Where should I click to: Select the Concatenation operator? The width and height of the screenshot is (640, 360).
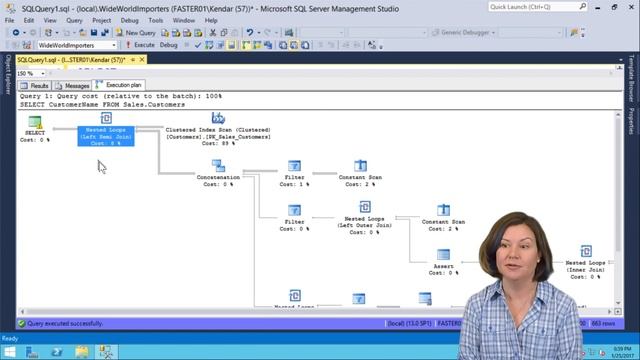tap(218, 173)
